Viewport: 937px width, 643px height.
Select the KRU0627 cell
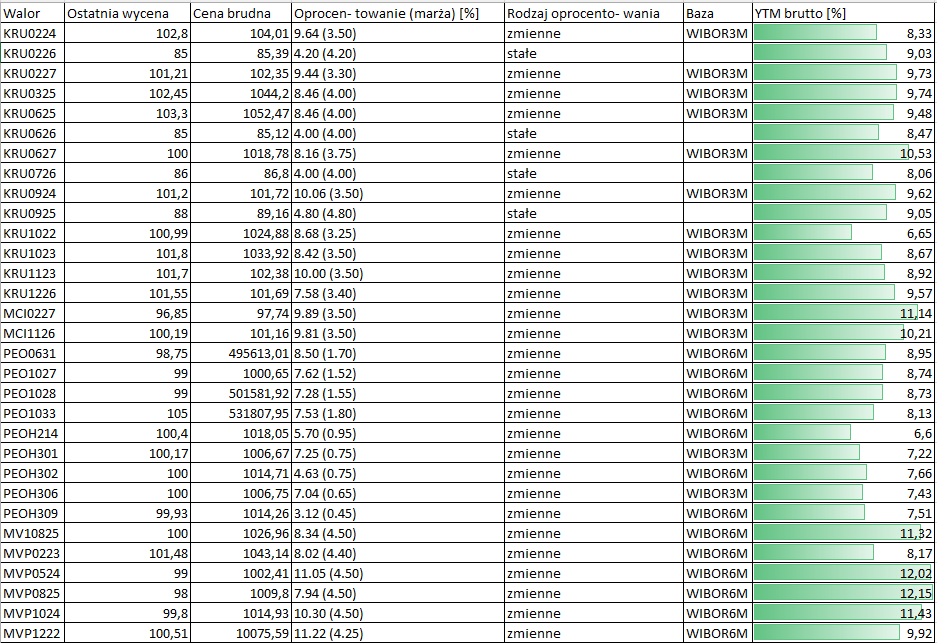click(x=32, y=154)
